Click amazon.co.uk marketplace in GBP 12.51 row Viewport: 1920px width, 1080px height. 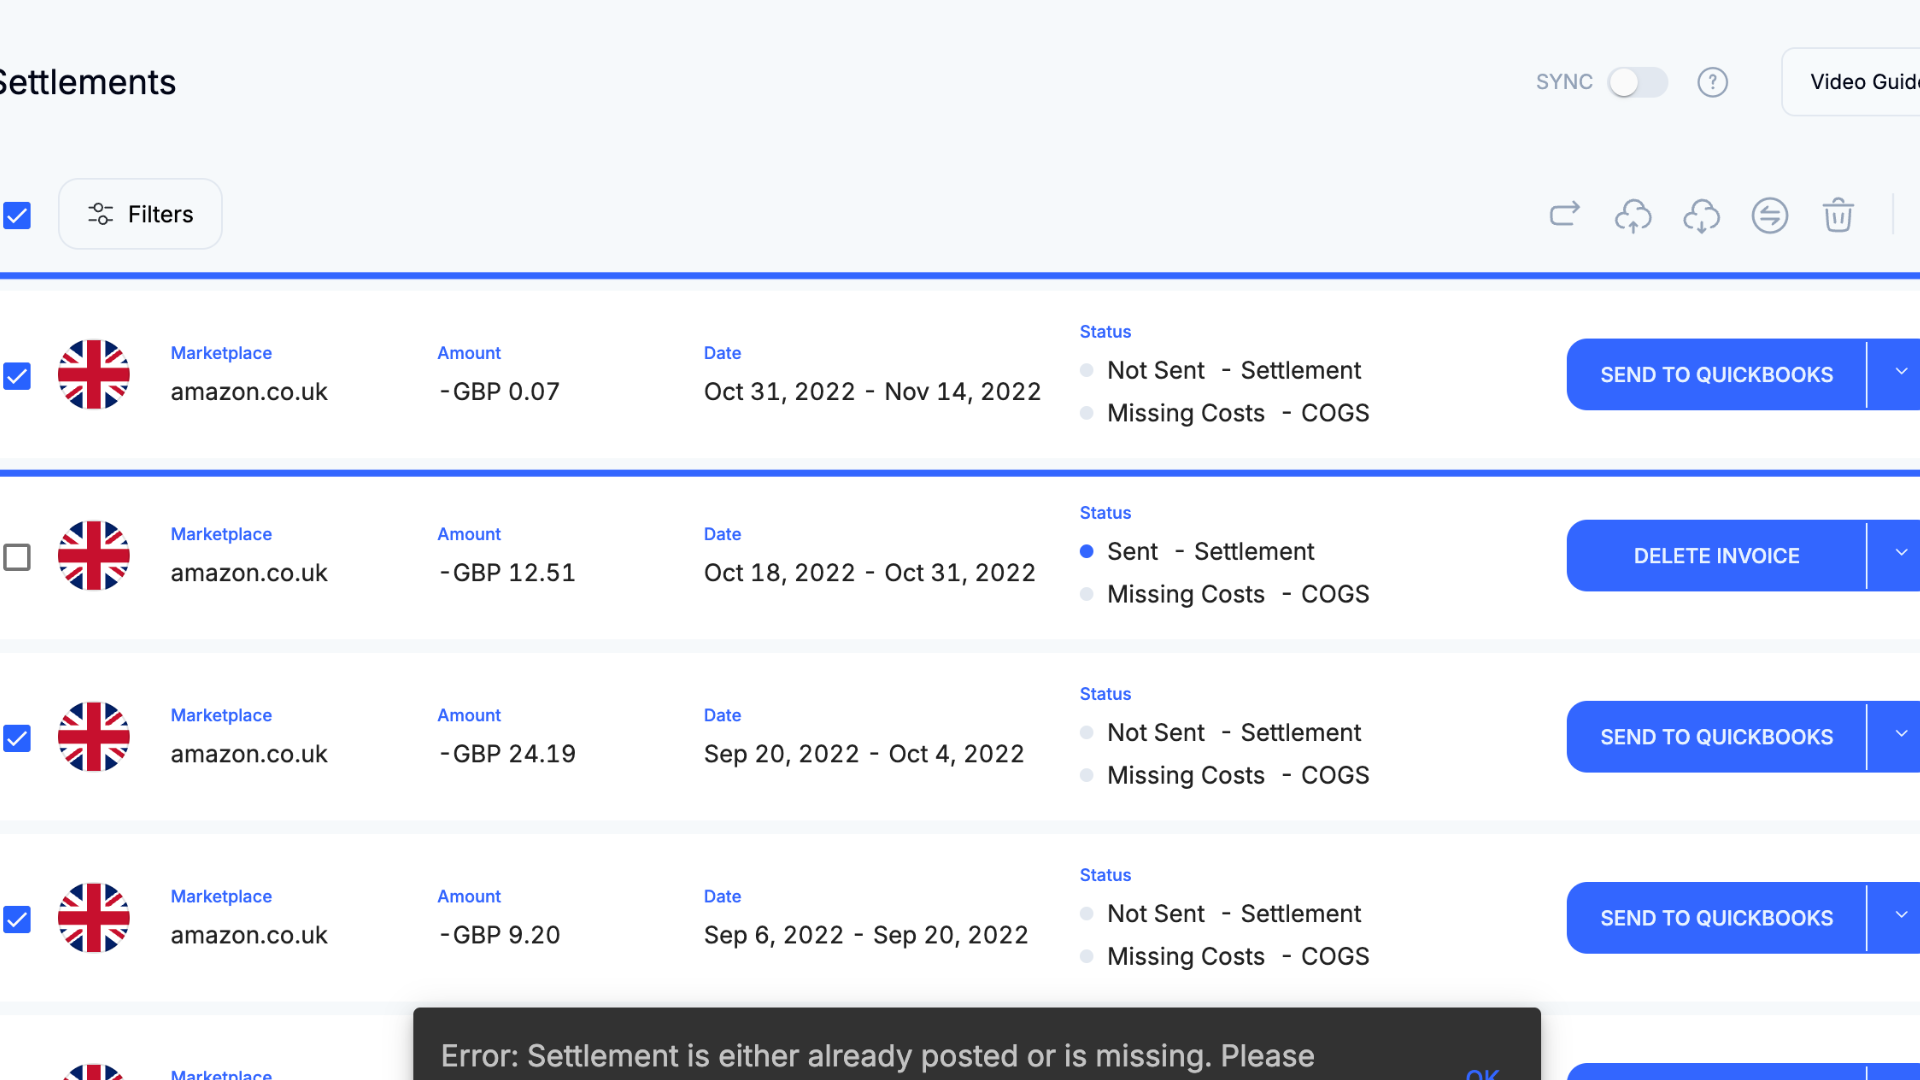click(249, 573)
